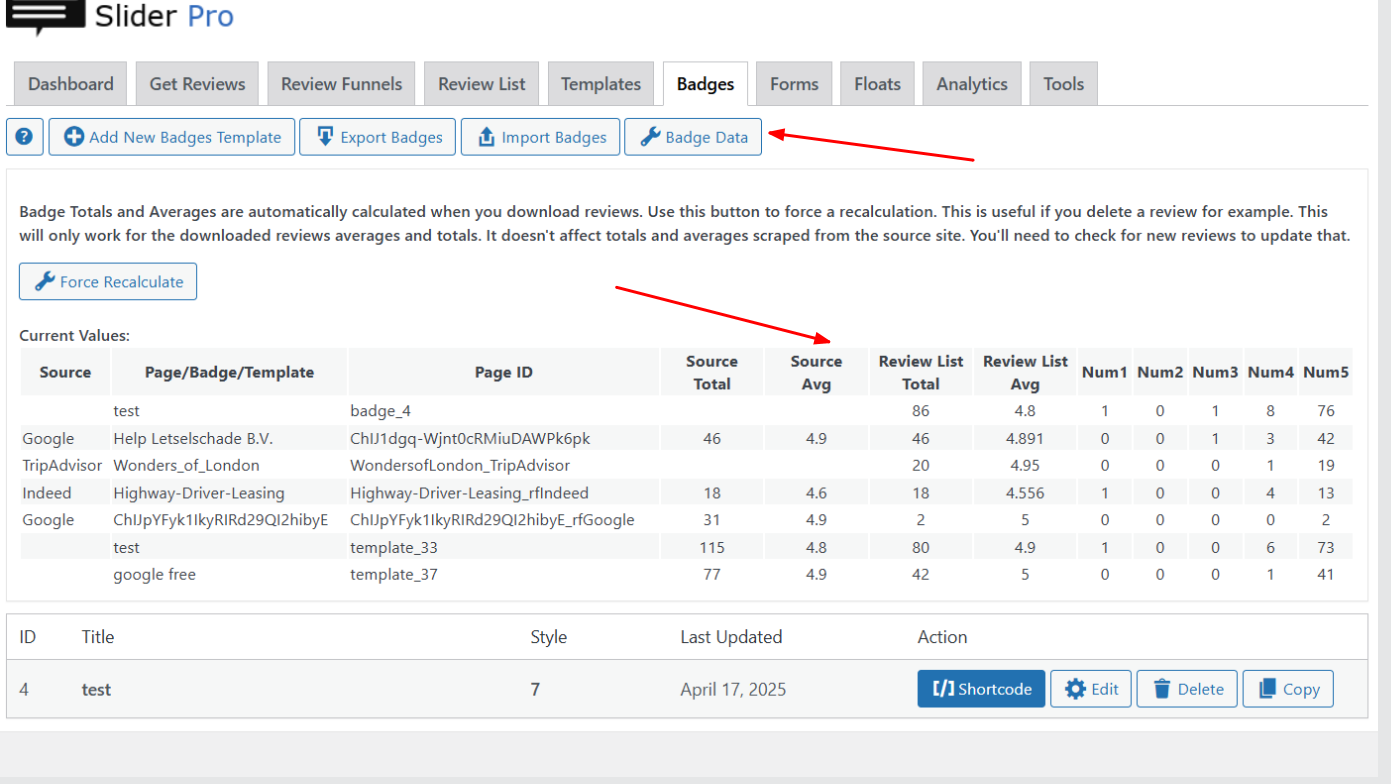Click 'Wonders_of_London' cell
This screenshot has height=784, width=1391.
[186, 465]
